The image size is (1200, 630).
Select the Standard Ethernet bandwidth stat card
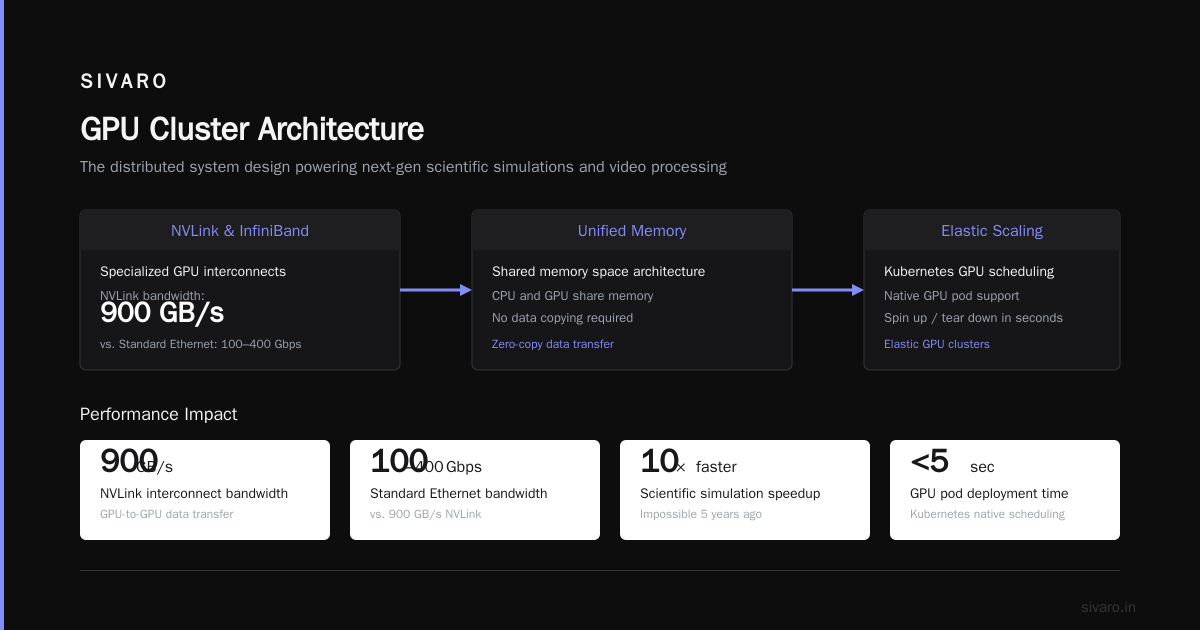[x=475, y=490]
